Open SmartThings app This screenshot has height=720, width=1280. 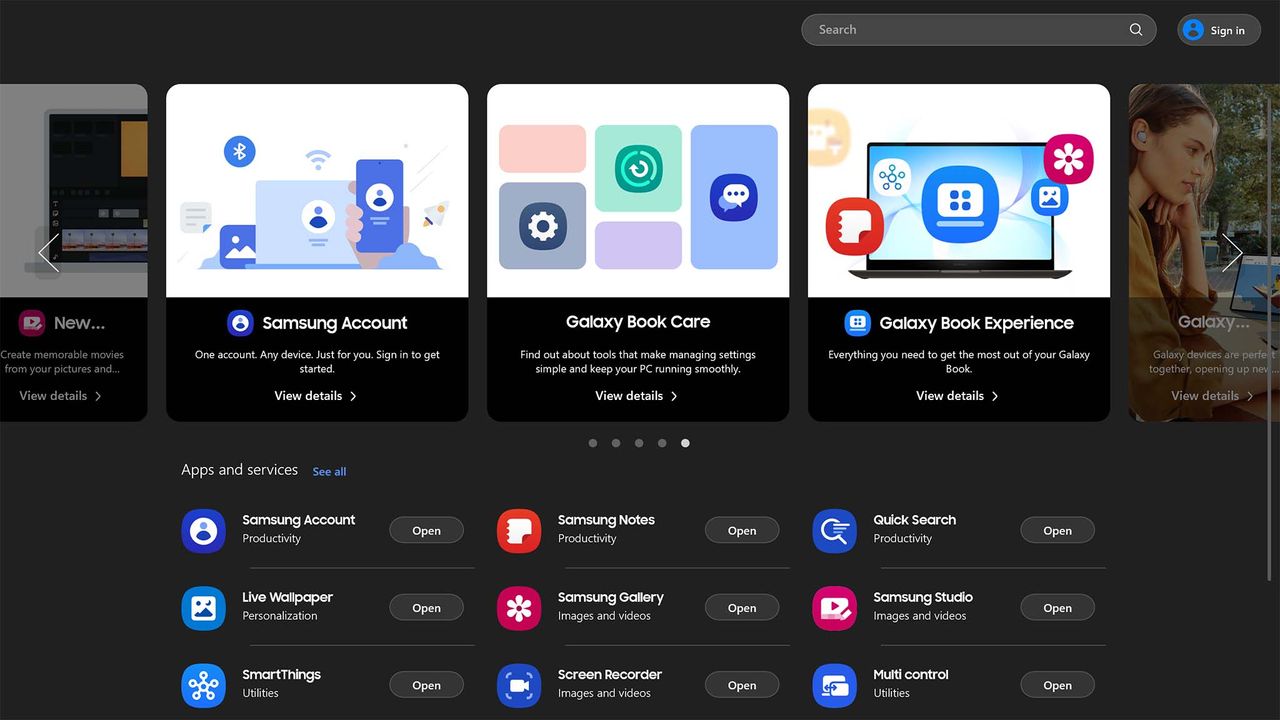426,685
